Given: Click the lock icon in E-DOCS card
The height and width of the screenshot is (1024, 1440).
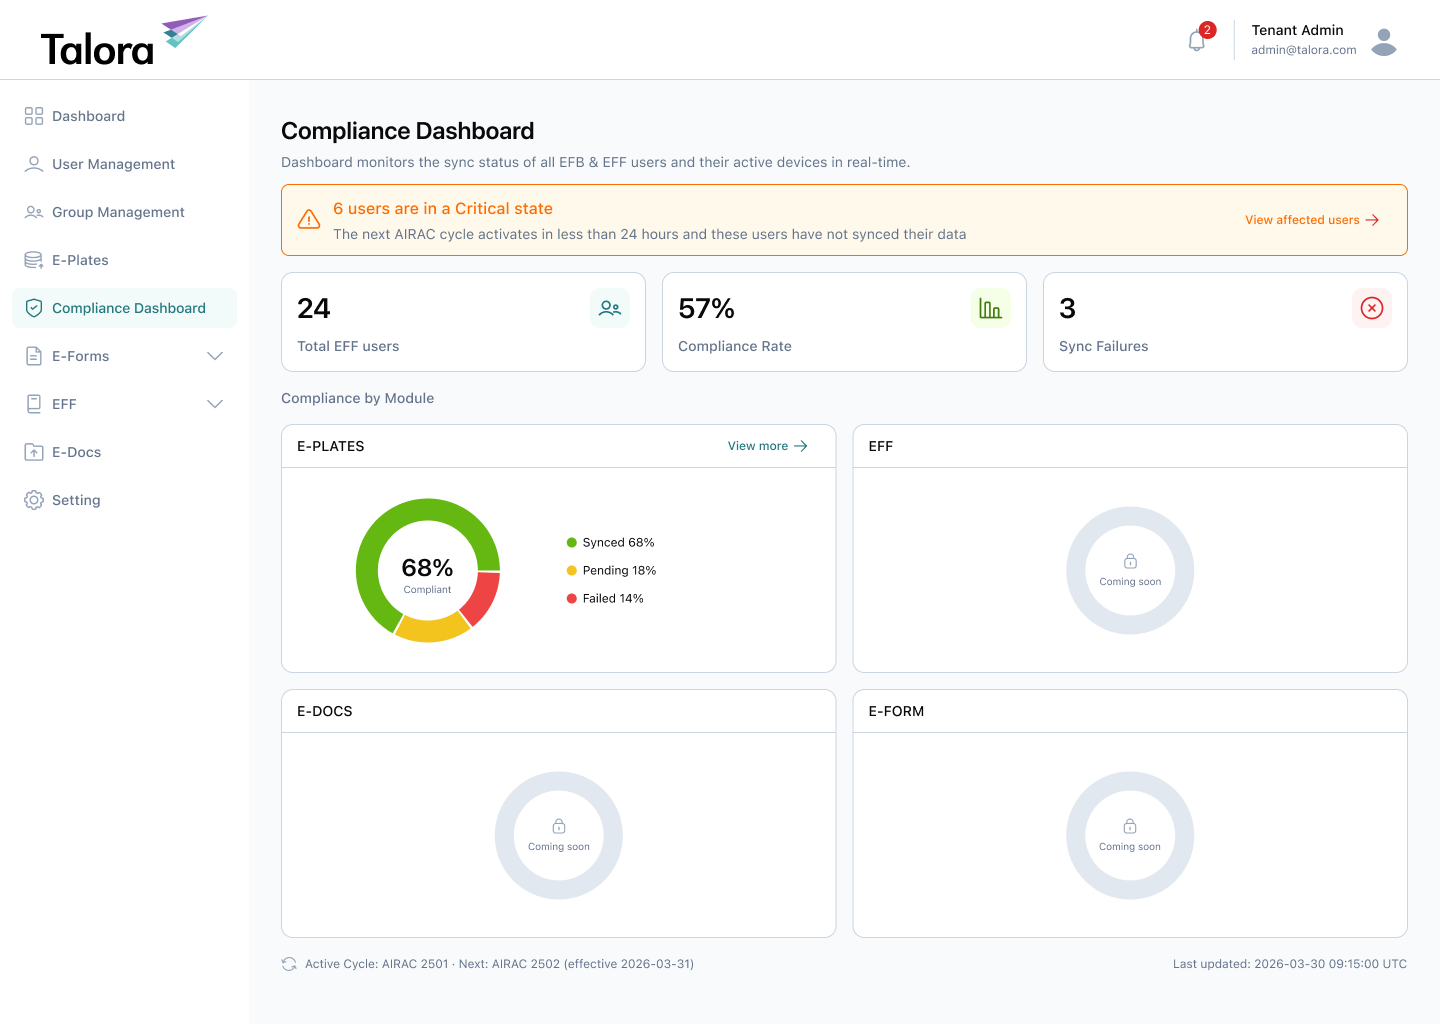Looking at the screenshot, I should click(559, 826).
